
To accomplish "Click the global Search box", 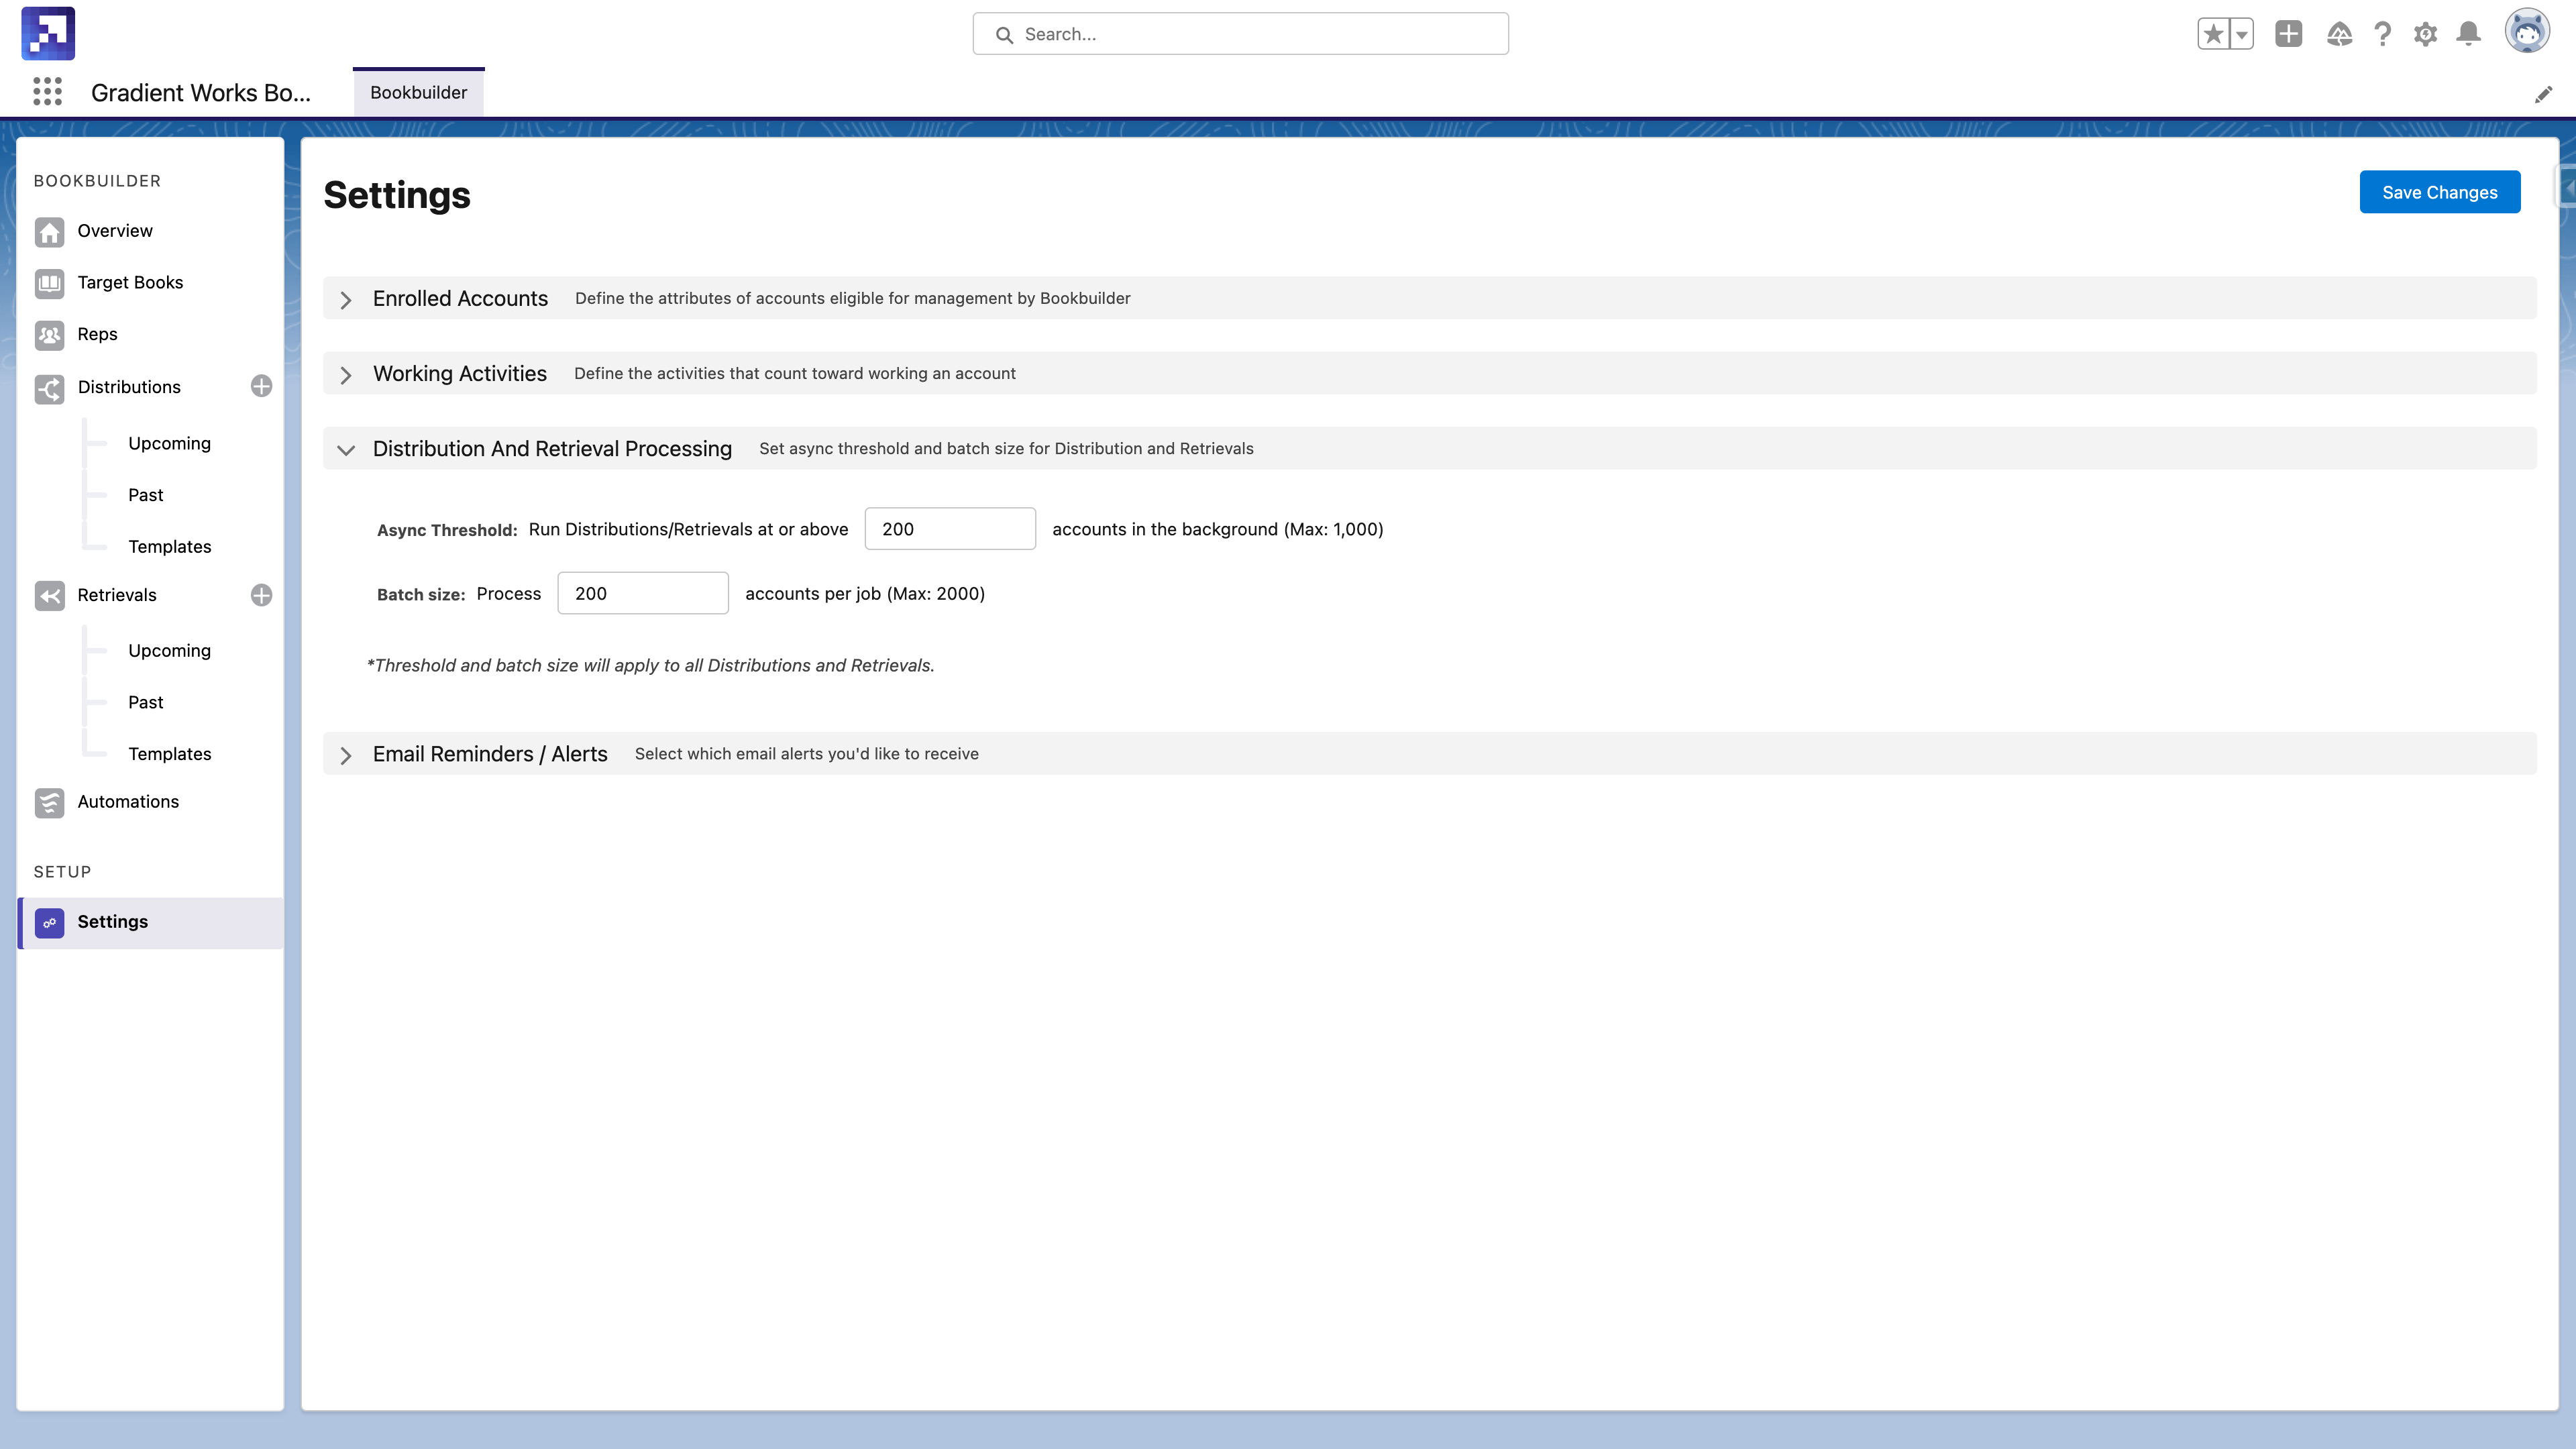I will 1240,34.
